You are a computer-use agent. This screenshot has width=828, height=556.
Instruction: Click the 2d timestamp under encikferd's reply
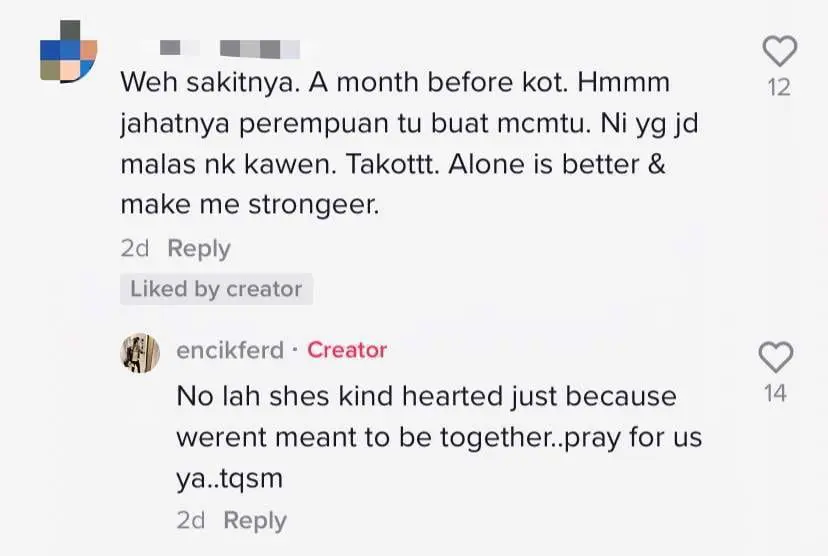[190, 521]
